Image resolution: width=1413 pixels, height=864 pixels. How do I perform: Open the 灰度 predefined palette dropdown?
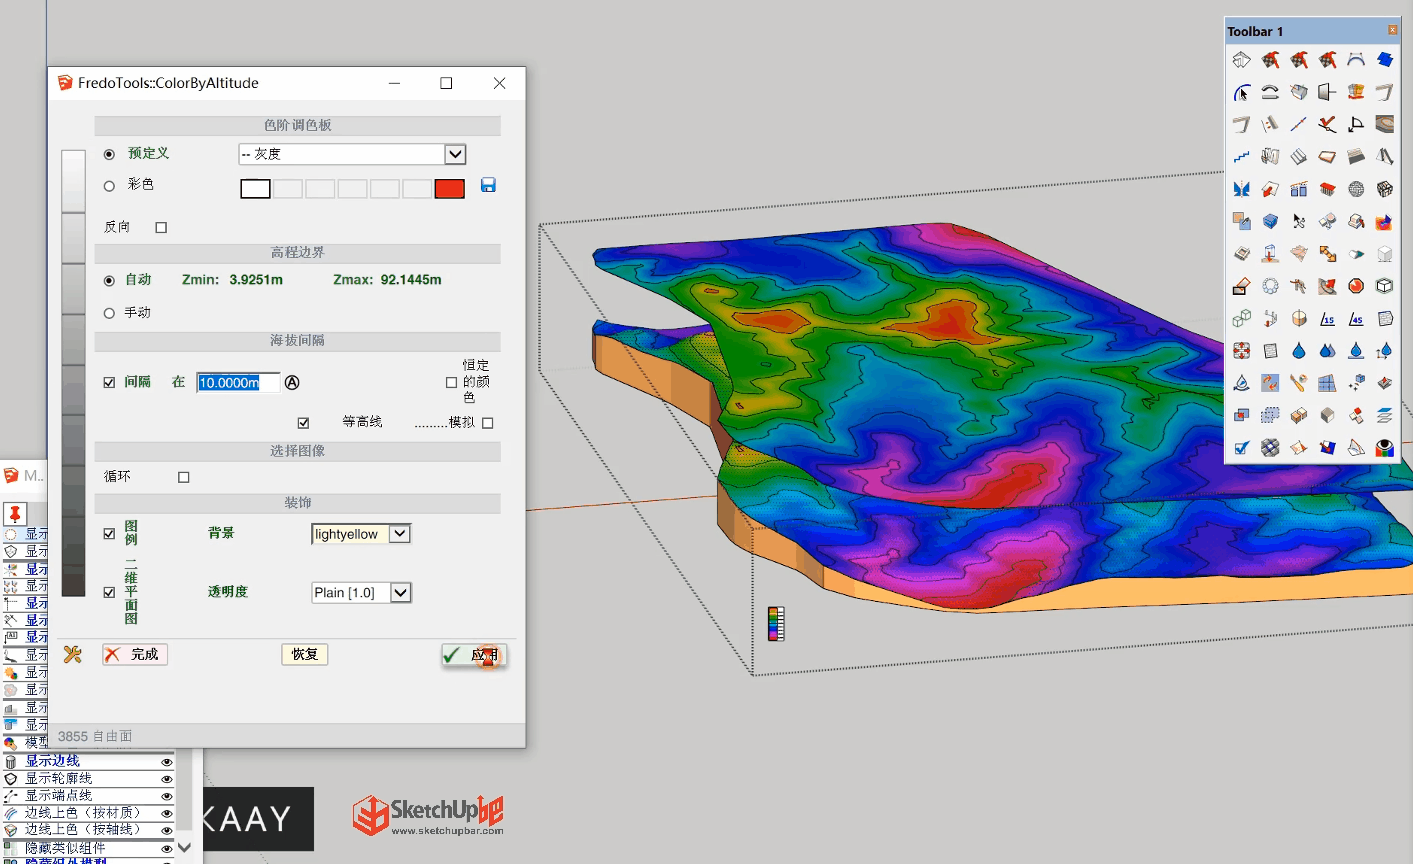pos(455,154)
